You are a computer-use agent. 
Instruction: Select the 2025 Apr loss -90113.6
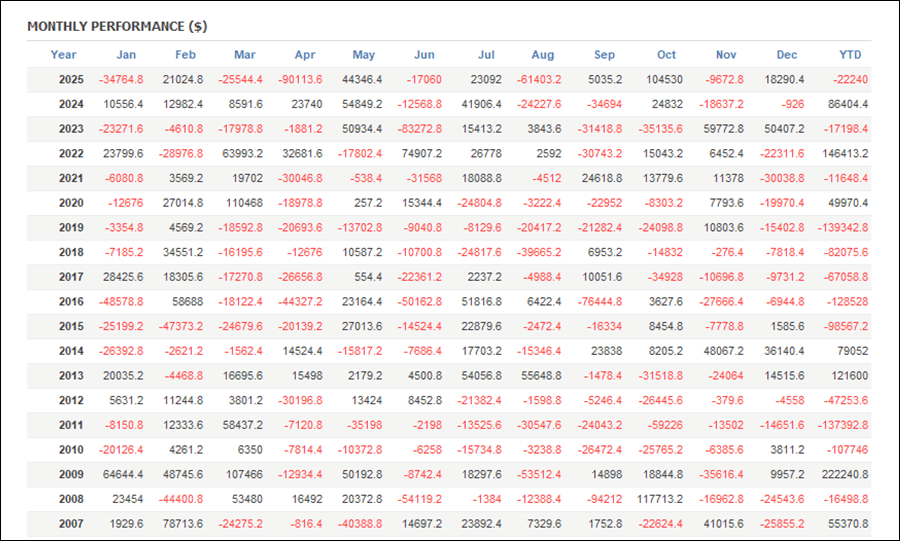pyautogui.click(x=294, y=80)
